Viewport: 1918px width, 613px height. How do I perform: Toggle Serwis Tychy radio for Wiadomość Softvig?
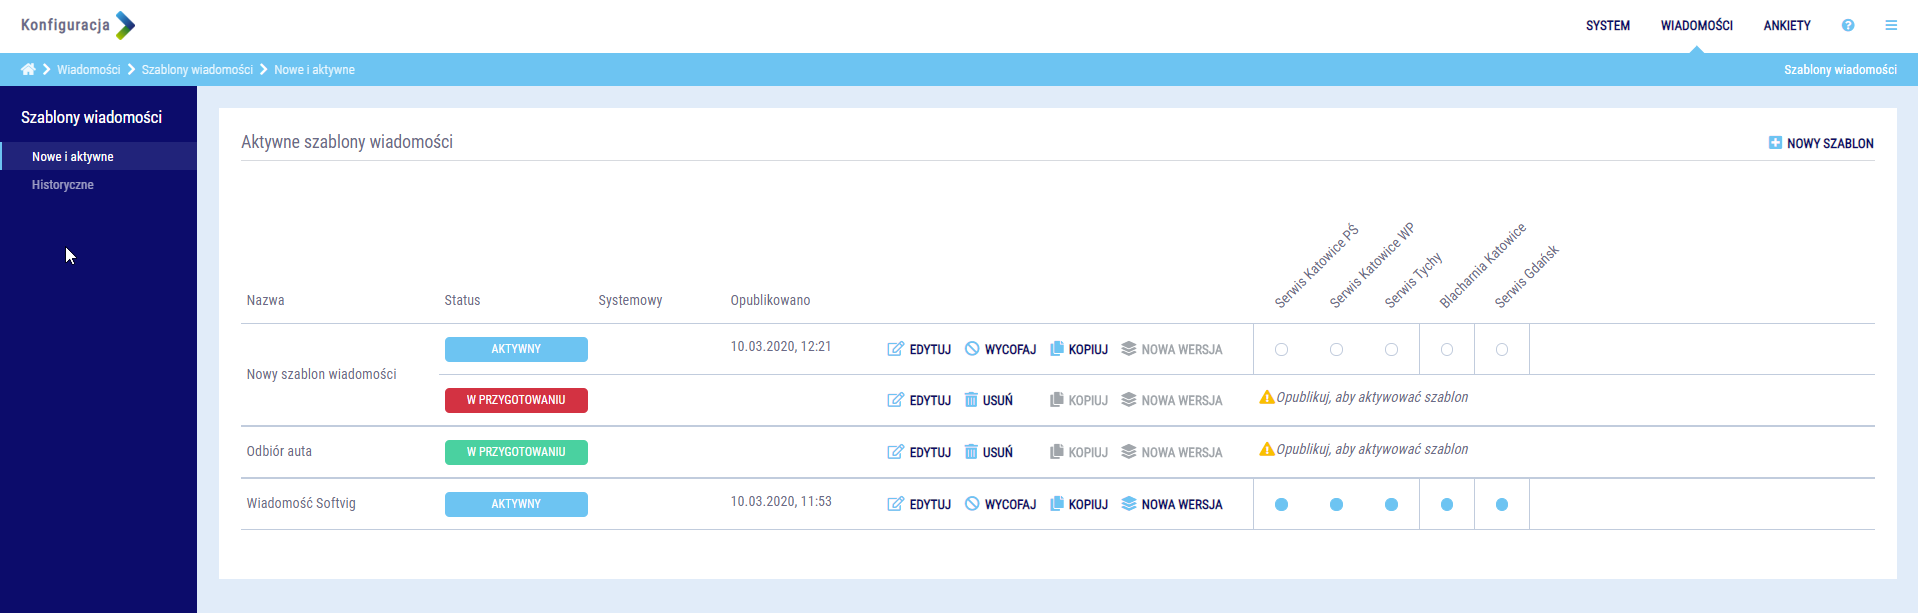tap(1391, 505)
